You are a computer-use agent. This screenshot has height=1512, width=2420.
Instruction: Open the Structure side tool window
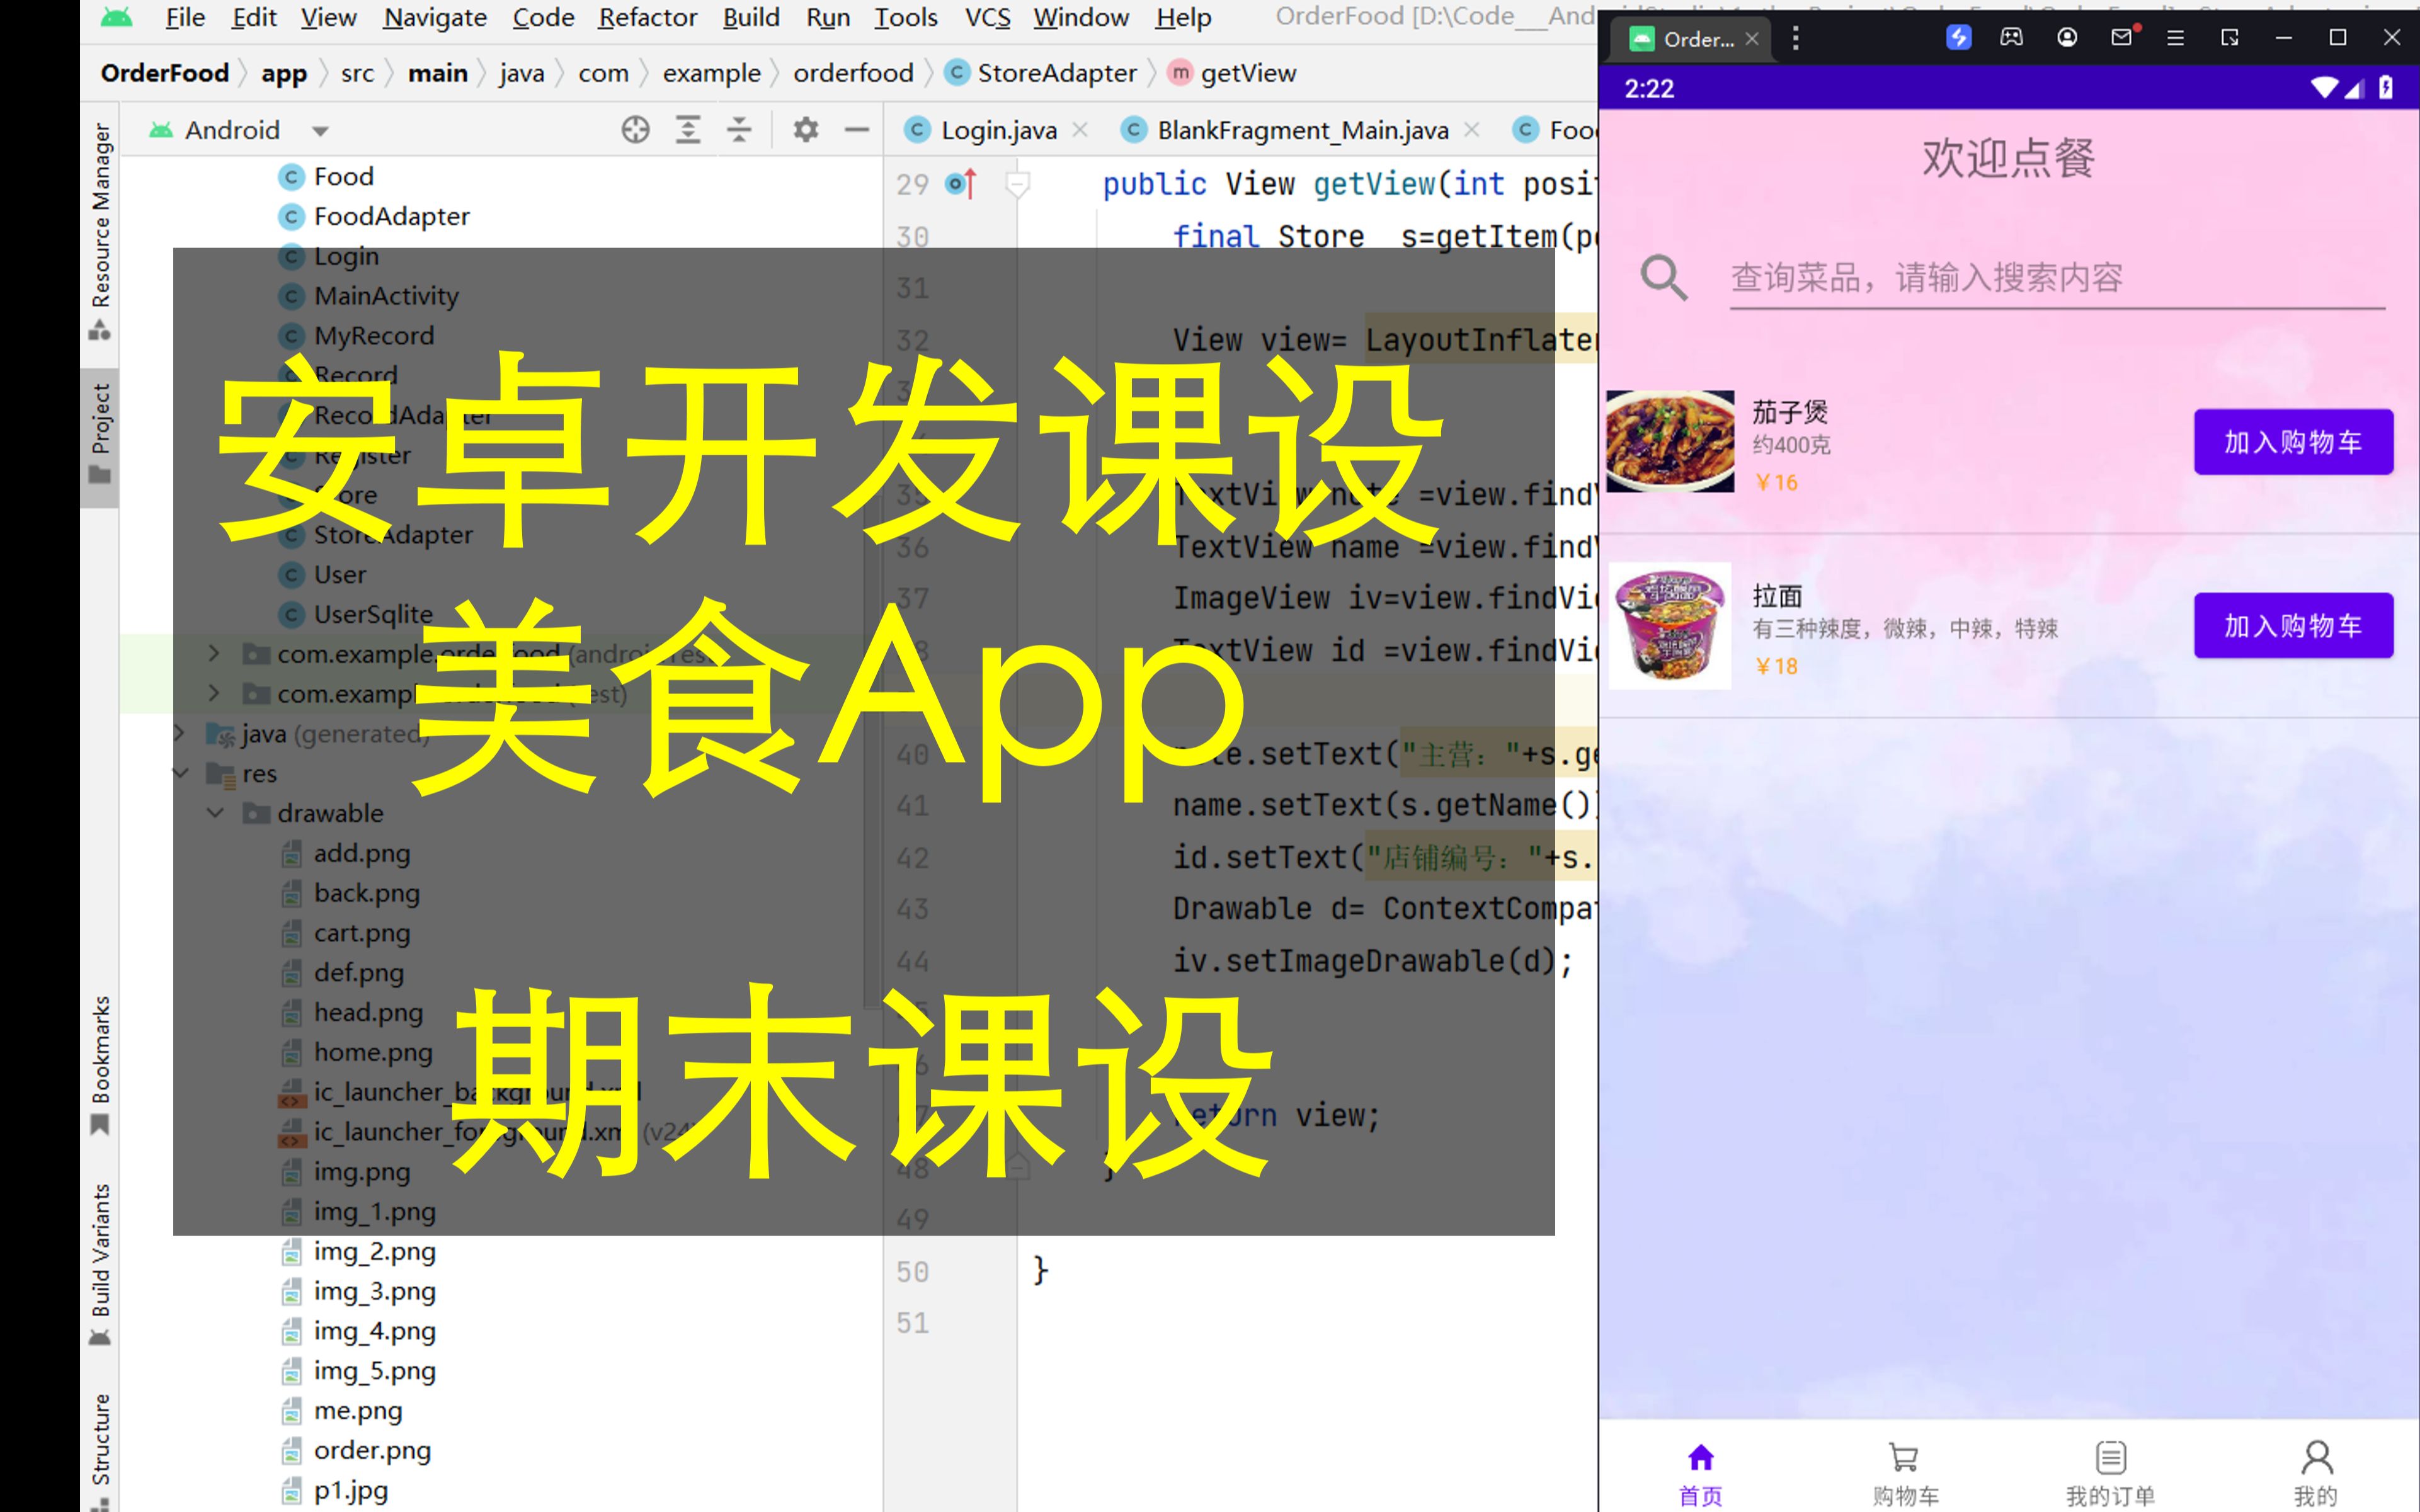tap(100, 1450)
